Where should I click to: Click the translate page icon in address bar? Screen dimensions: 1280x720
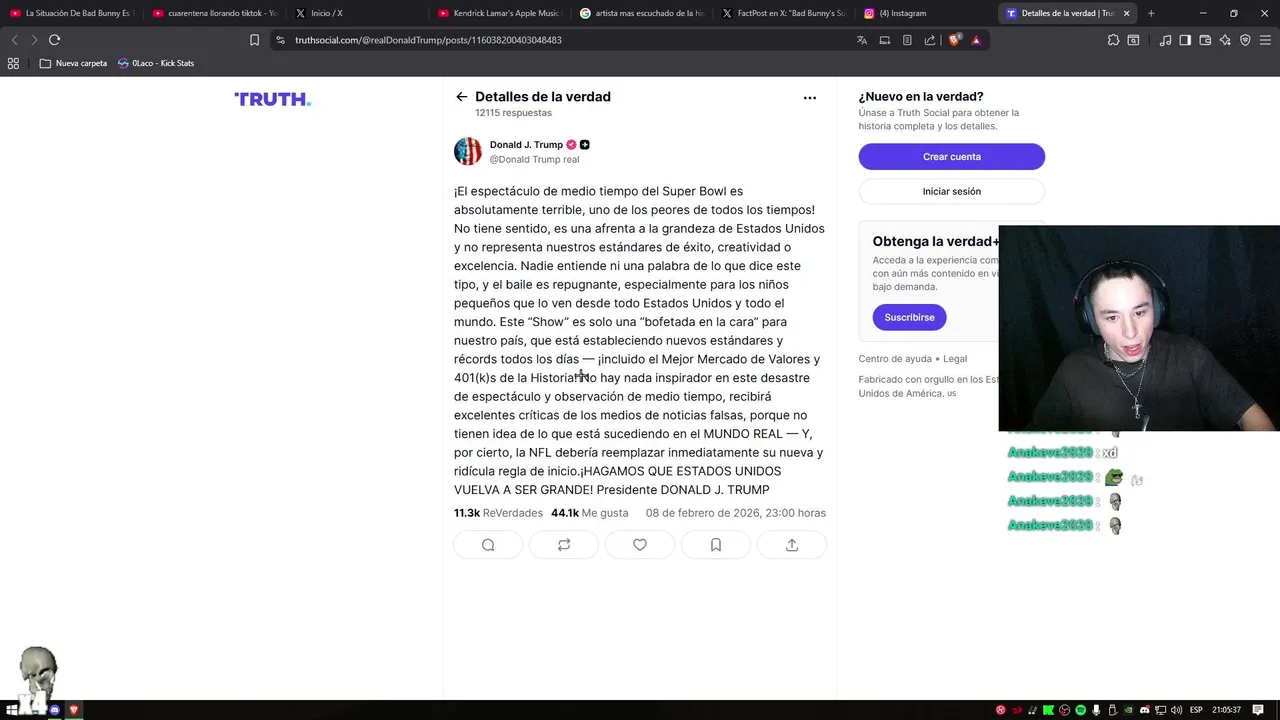click(862, 40)
